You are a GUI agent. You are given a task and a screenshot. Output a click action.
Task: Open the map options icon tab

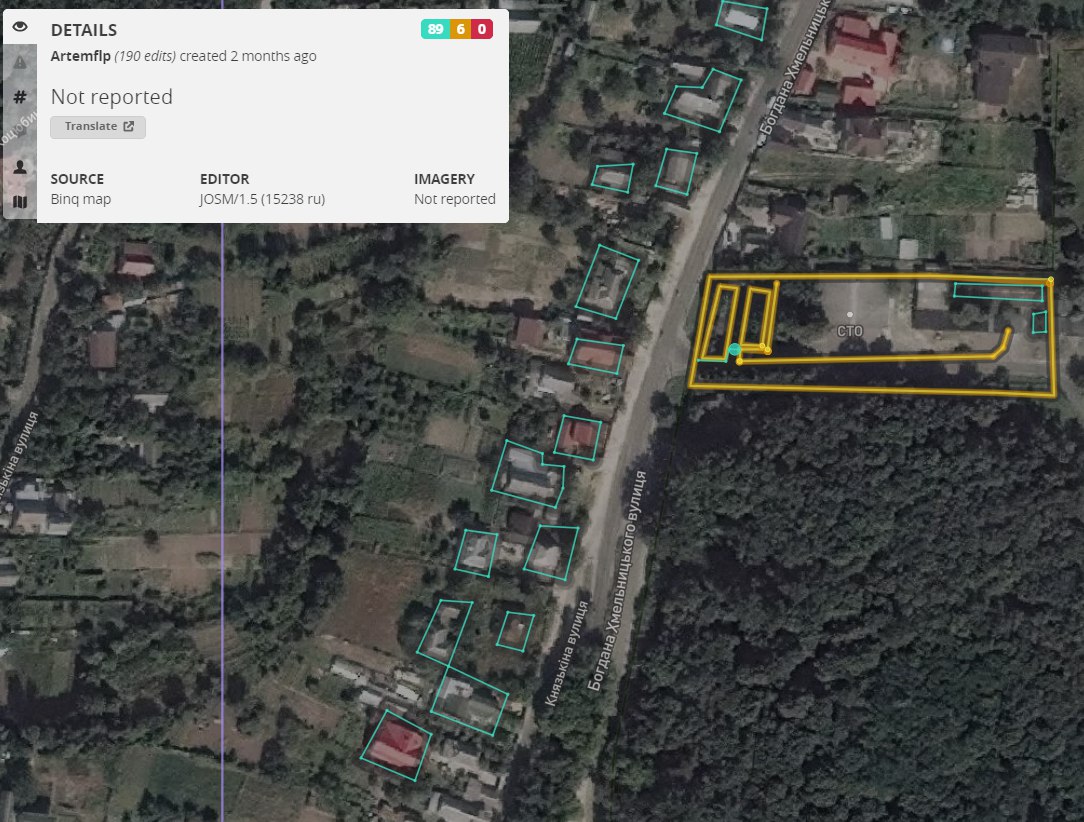pyautogui.click(x=20, y=202)
